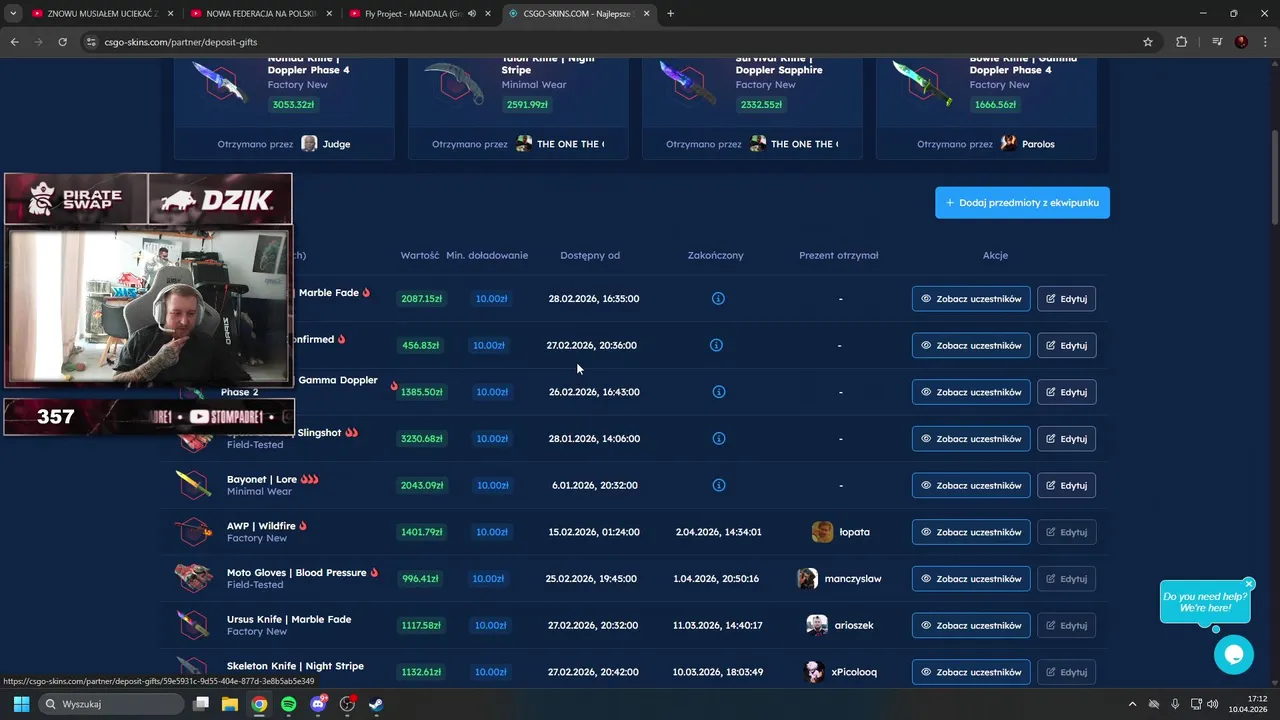Click Survival Knife Doppler Sapphire card title
The image size is (1280, 720).
tap(779, 64)
